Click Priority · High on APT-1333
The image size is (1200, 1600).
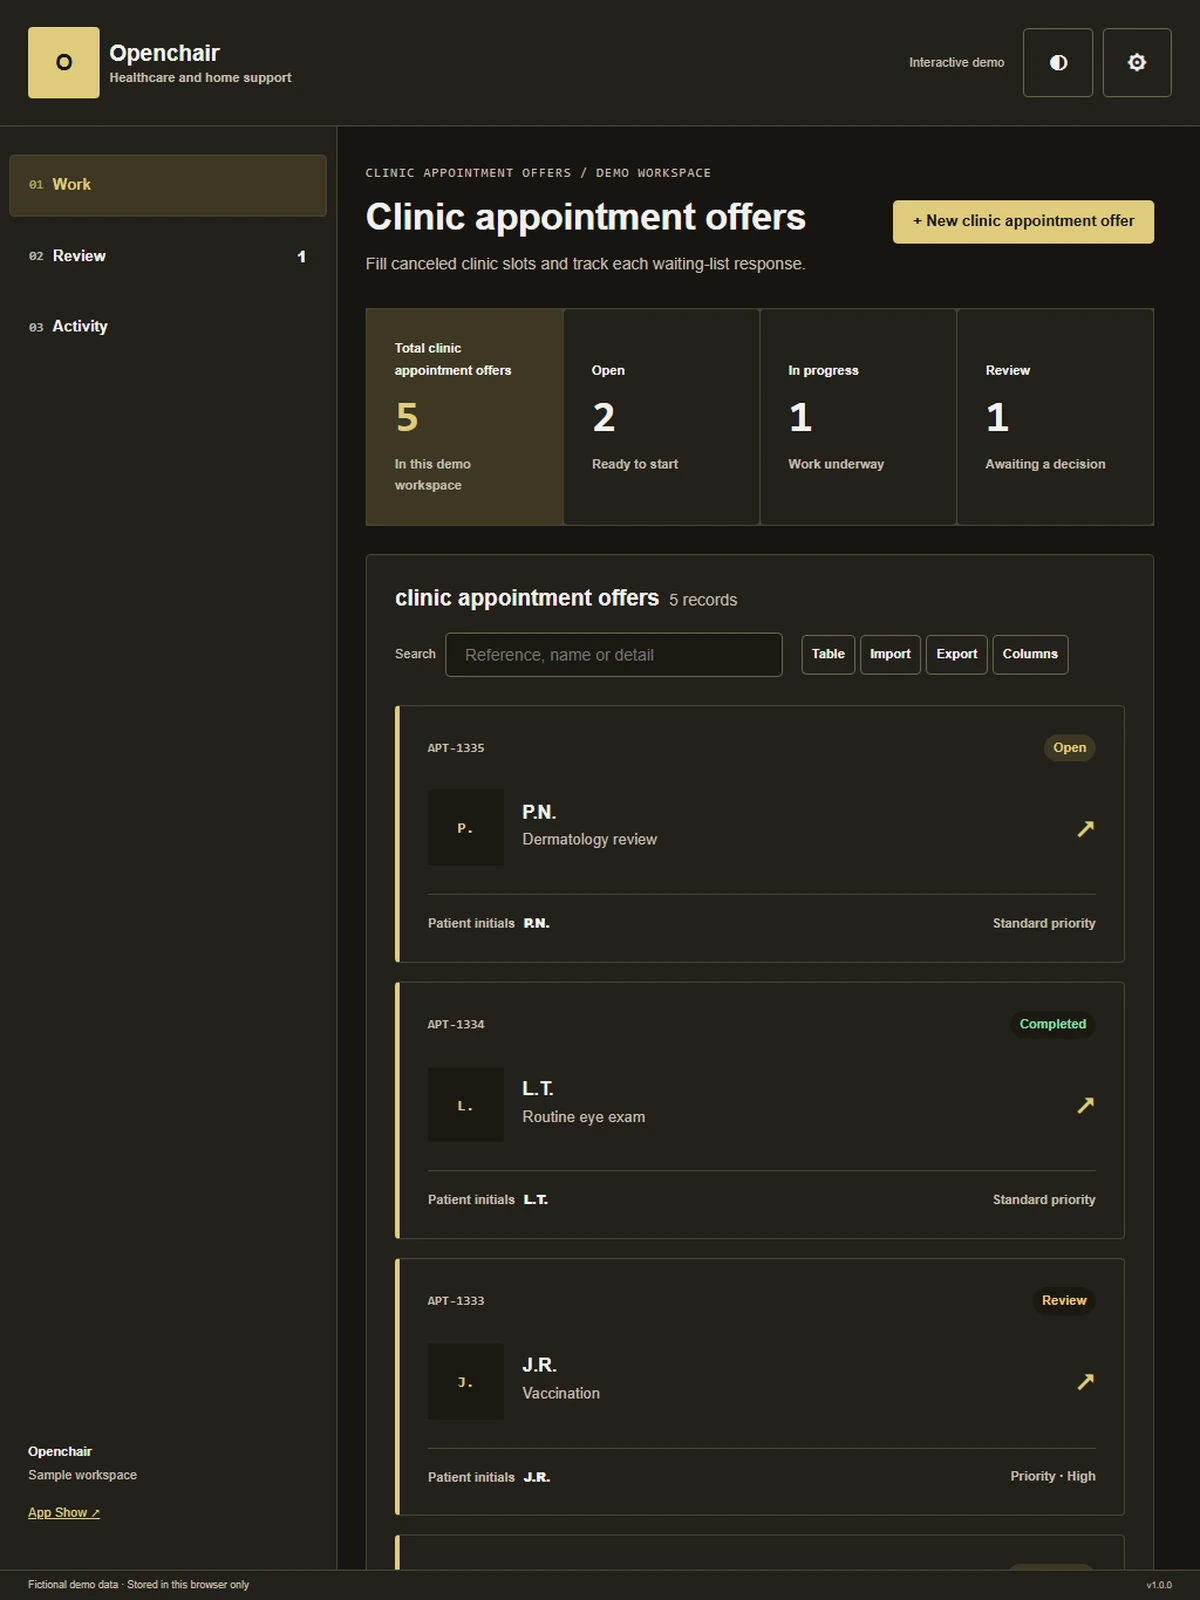click(1053, 1477)
